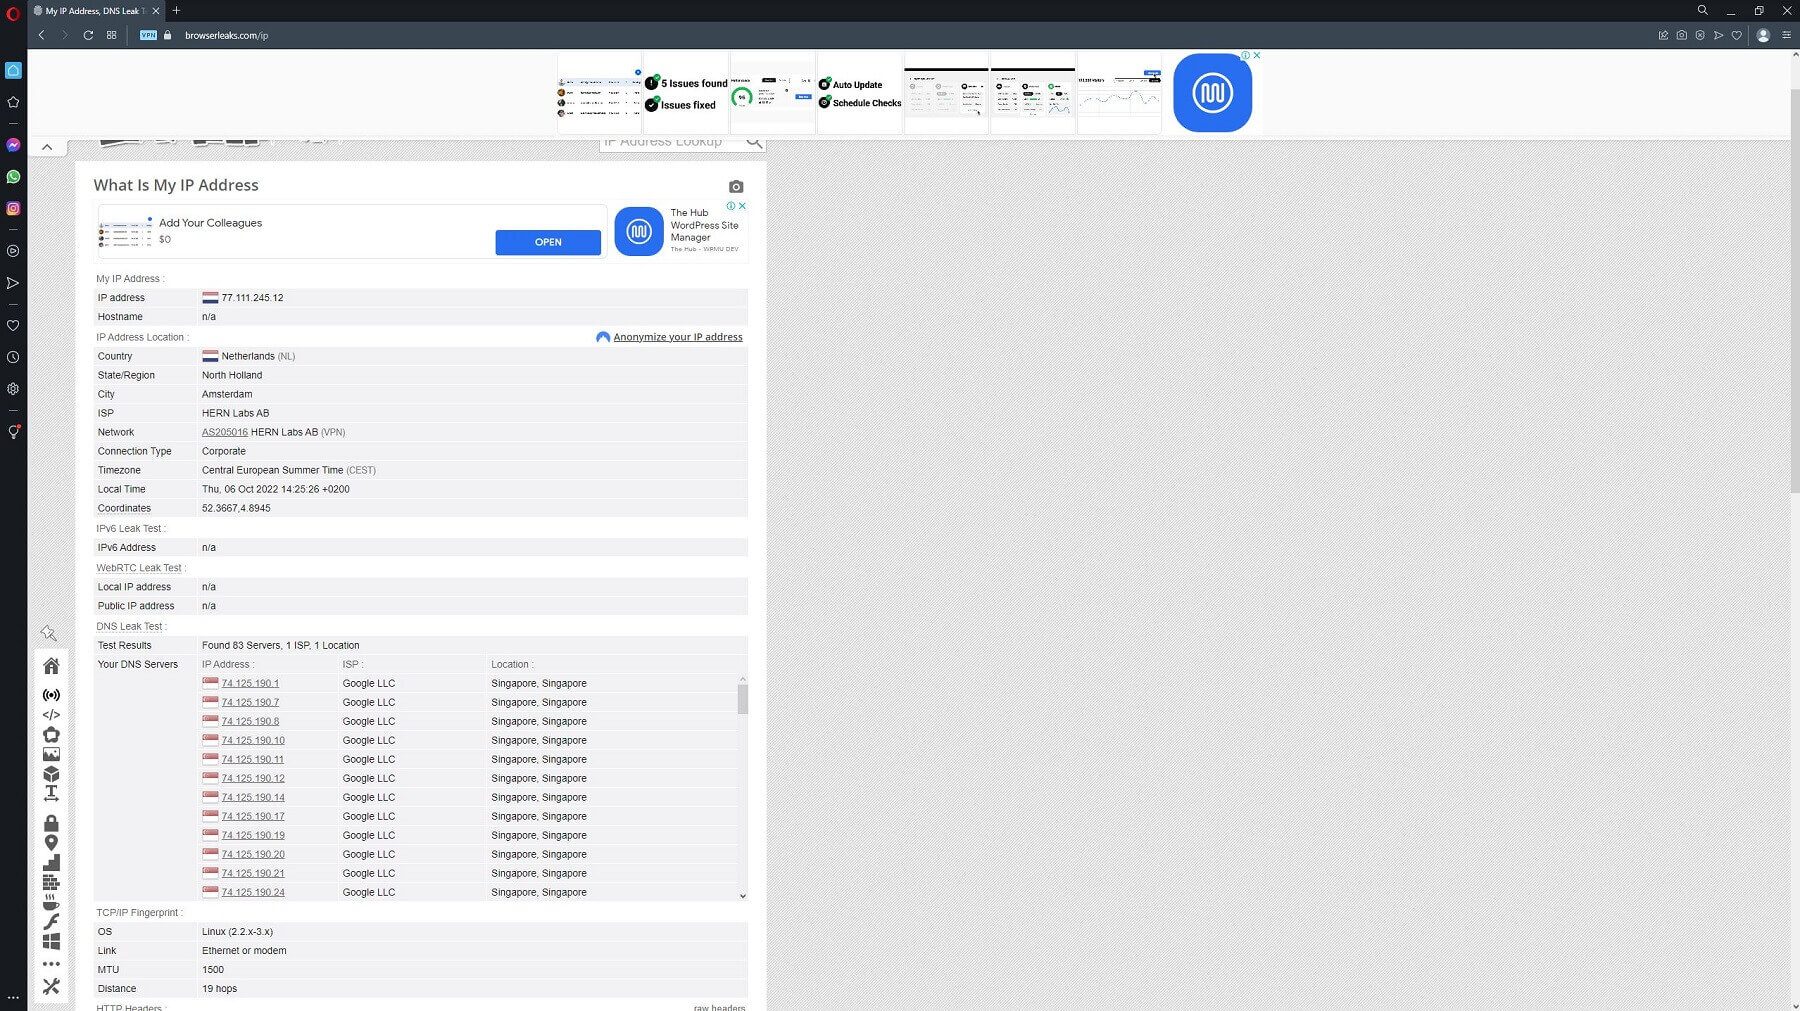This screenshot has height=1011, width=1800.
Task: Open DNS server 74.125.190.7 link
Action: pos(250,703)
